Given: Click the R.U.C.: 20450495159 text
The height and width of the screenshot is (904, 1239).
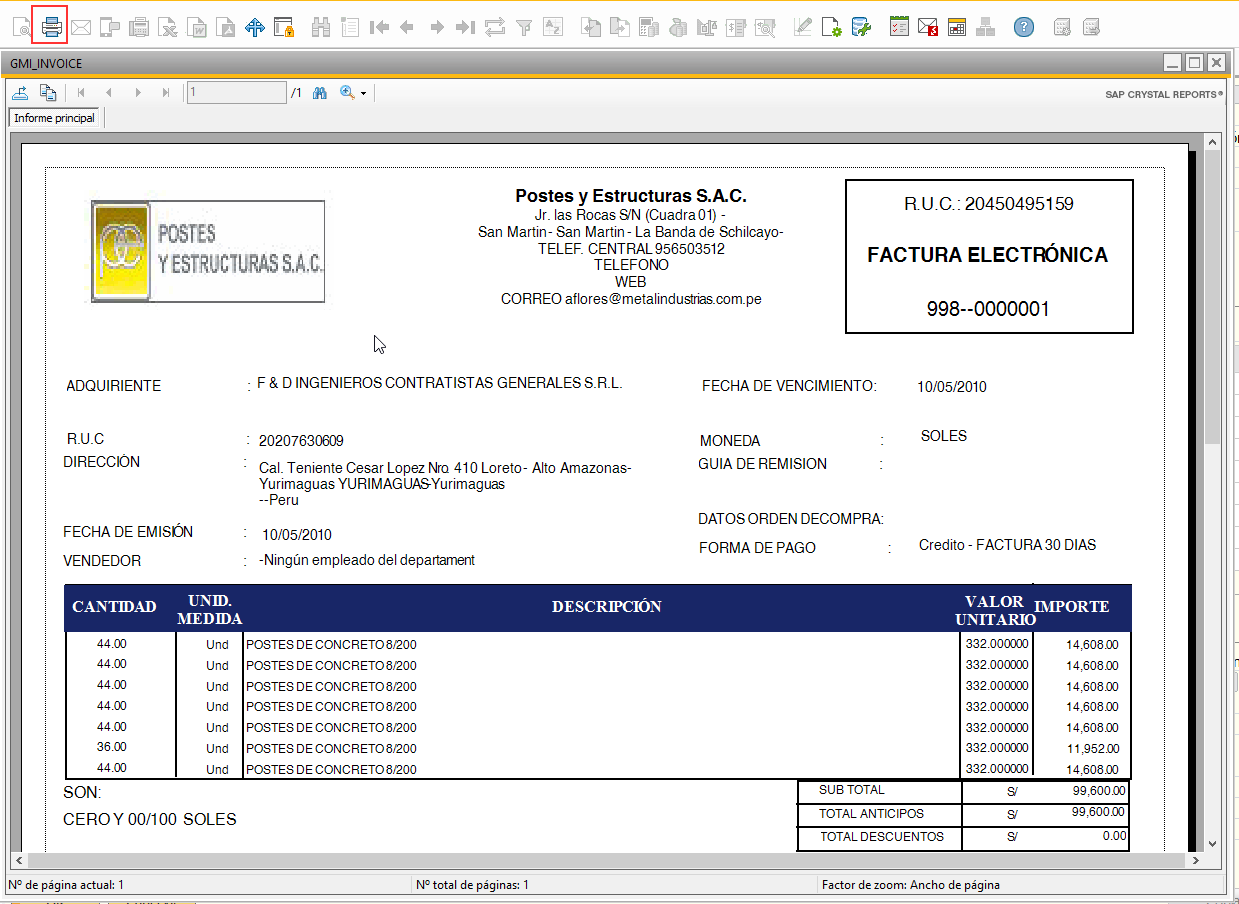Looking at the screenshot, I should pos(989,204).
